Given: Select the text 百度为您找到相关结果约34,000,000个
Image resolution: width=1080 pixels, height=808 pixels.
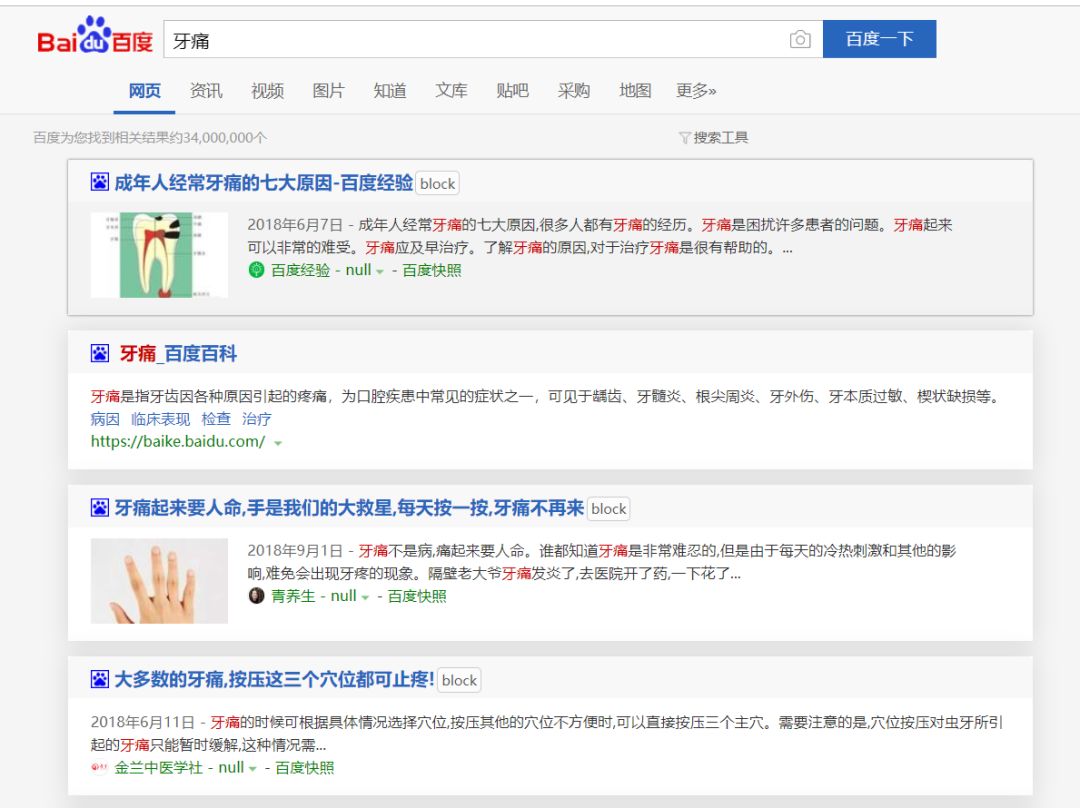Looking at the screenshot, I should click(x=150, y=138).
